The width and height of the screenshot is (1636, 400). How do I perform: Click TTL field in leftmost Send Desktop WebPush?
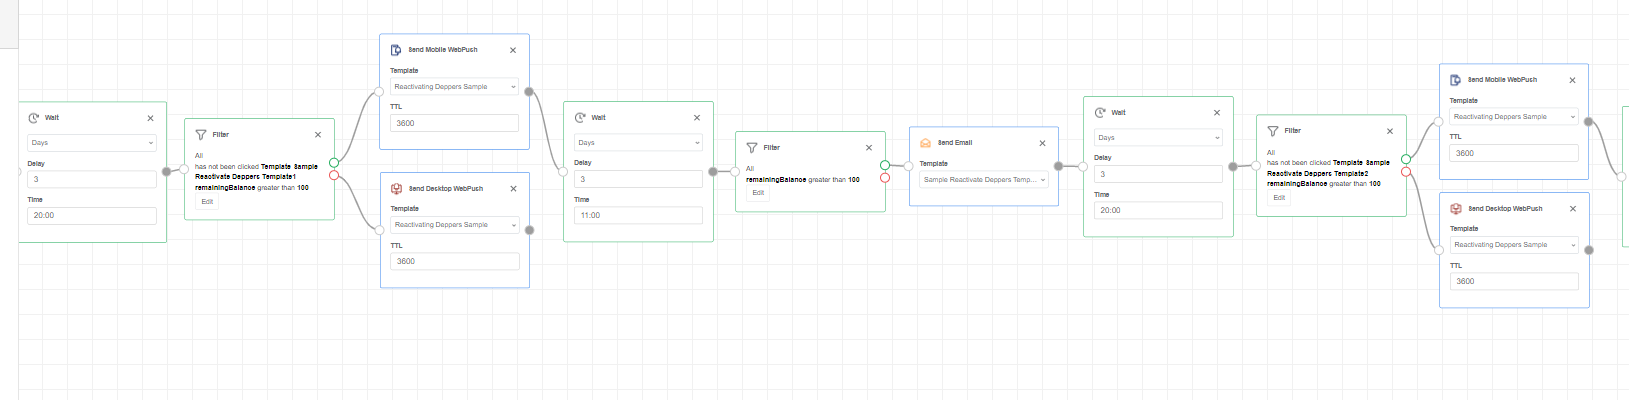point(454,261)
